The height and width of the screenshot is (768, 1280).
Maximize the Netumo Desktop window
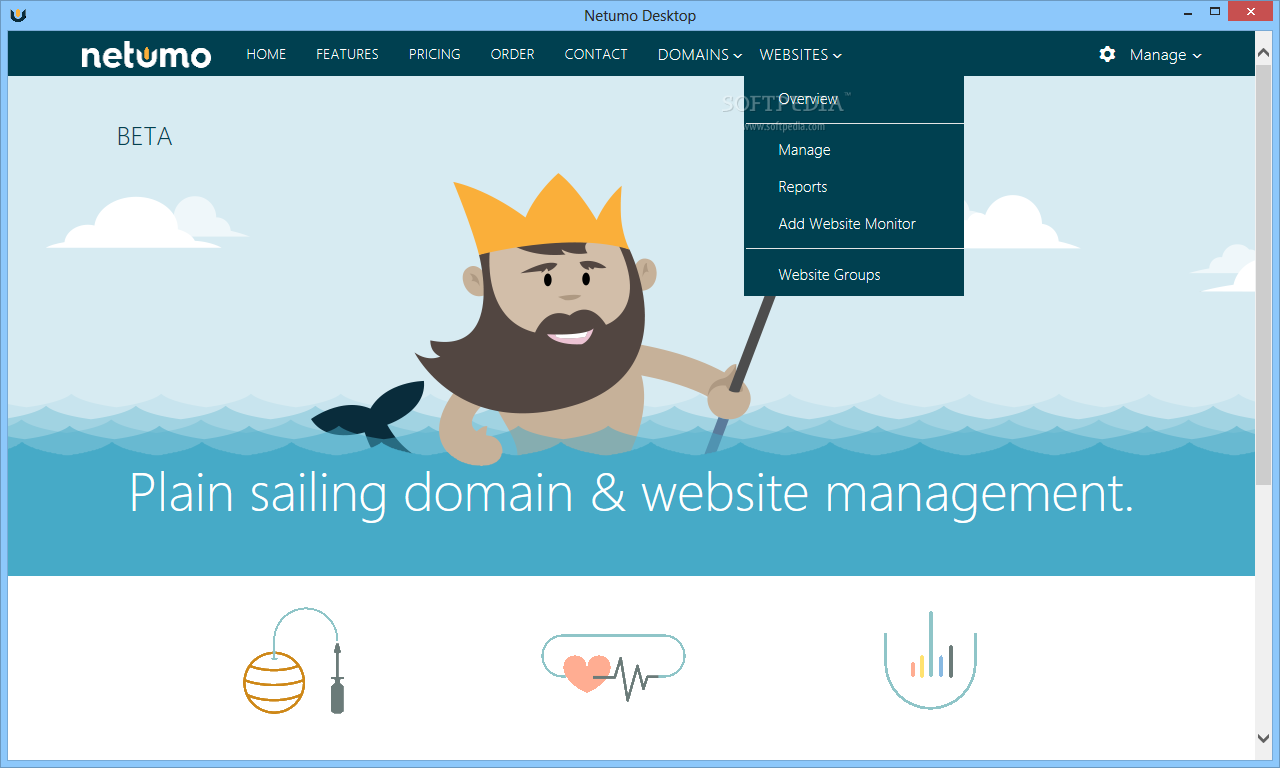pos(1215,12)
